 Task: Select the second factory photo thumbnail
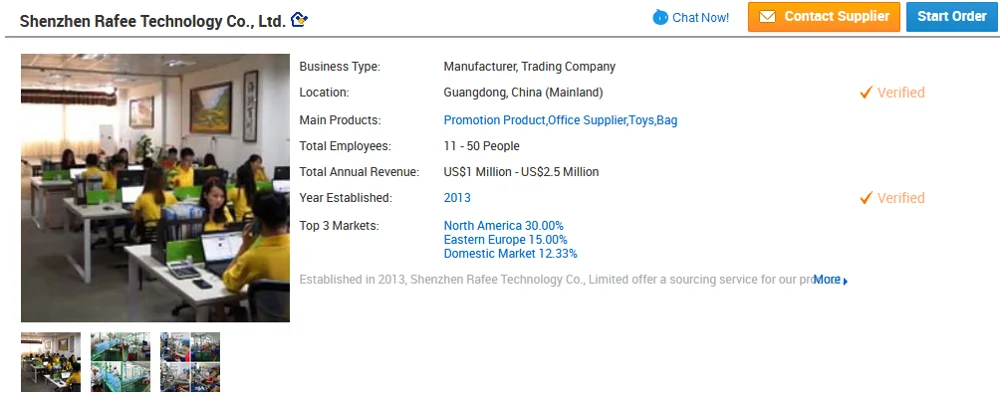(x=121, y=362)
